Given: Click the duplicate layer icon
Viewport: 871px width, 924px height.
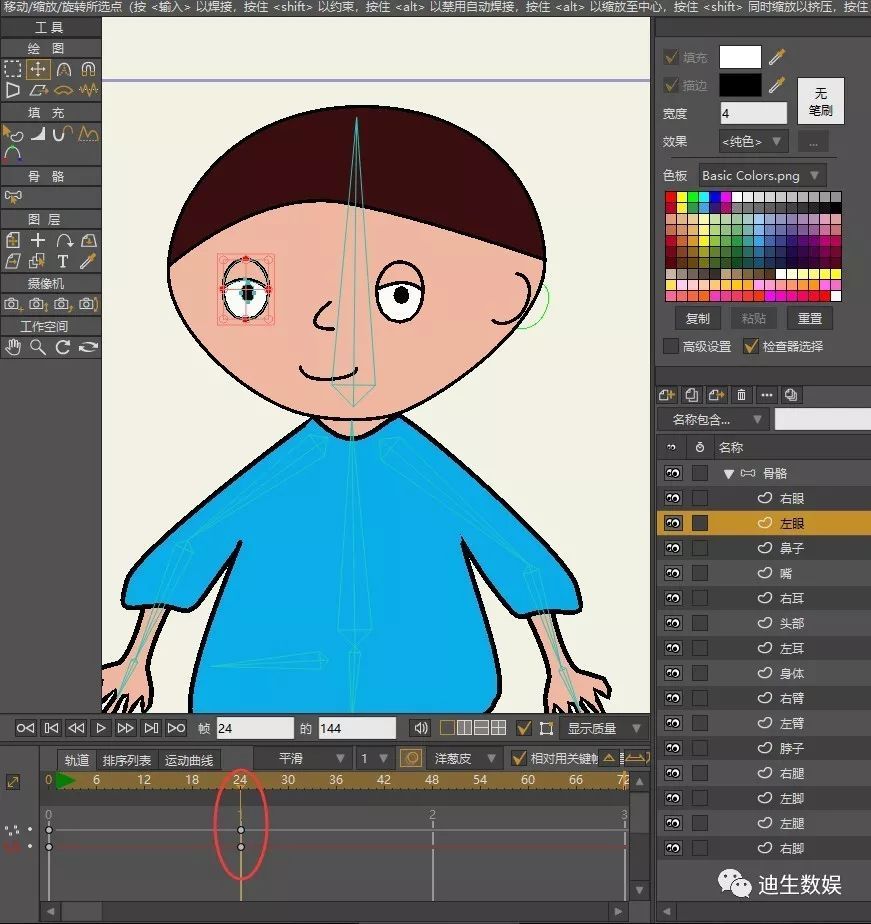Looking at the screenshot, I should 692,395.
